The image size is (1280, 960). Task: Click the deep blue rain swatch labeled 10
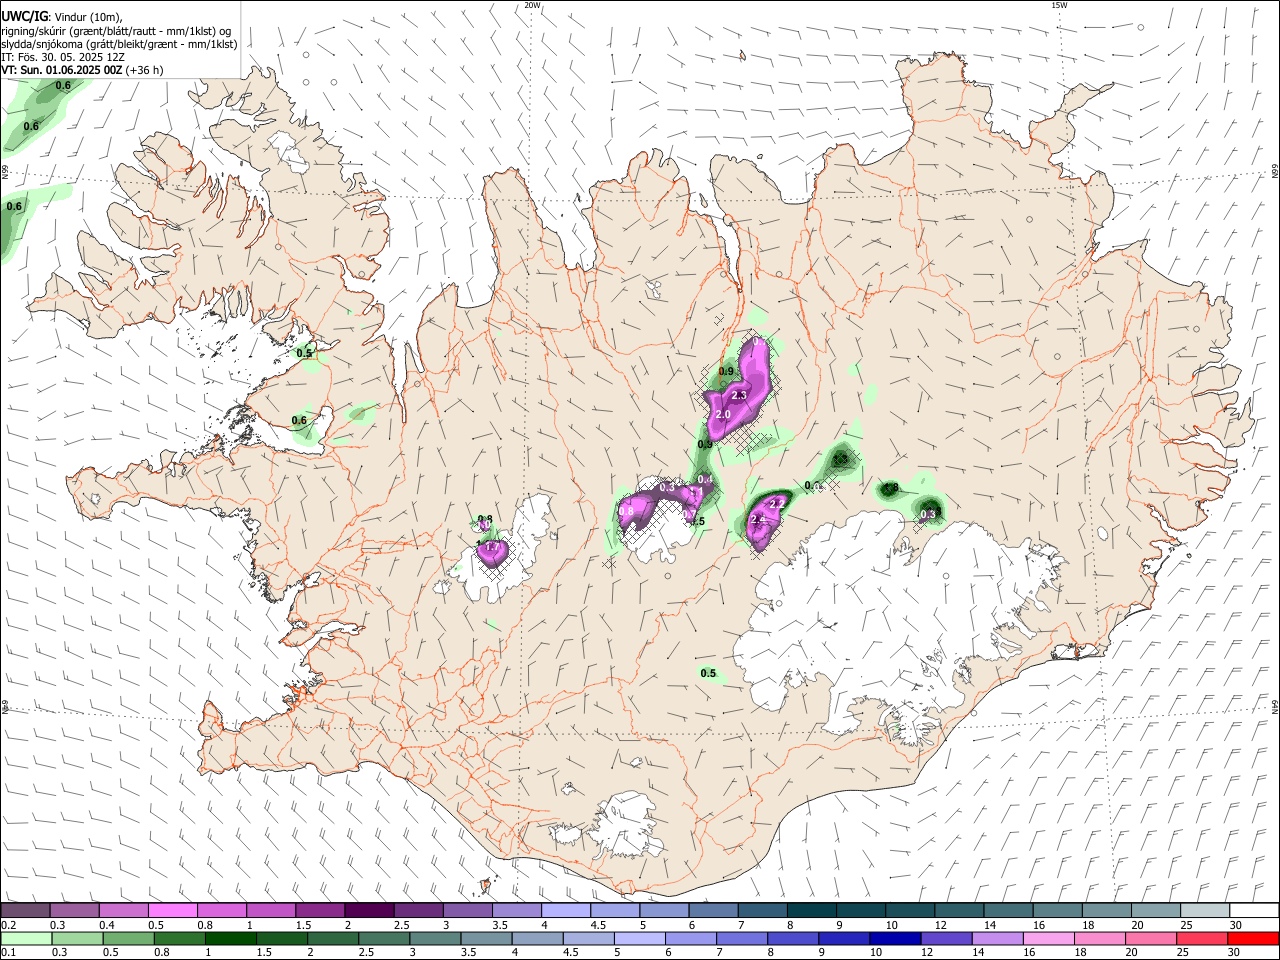pyautogui.click(x=894, y=938)
